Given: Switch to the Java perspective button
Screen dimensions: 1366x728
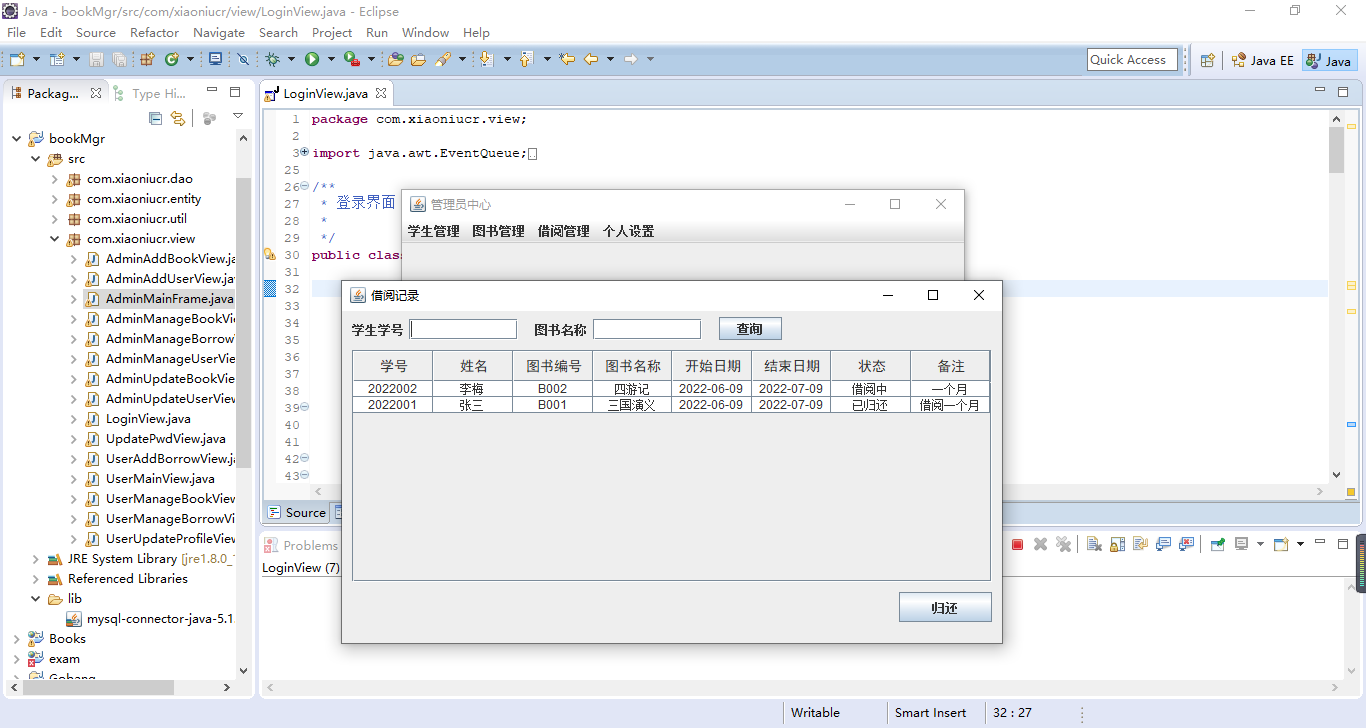Looking at the screenshot, I should tap(1330, 60).
